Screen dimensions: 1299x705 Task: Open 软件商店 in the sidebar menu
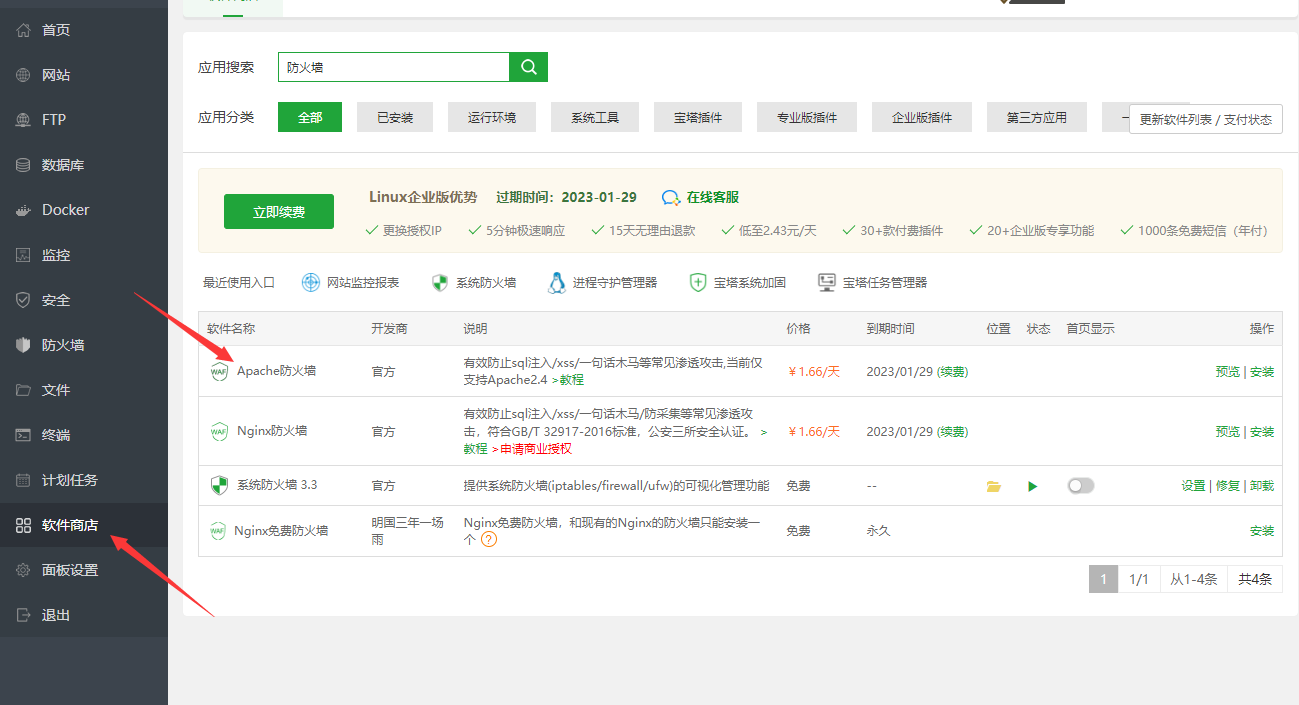[84, 525]
